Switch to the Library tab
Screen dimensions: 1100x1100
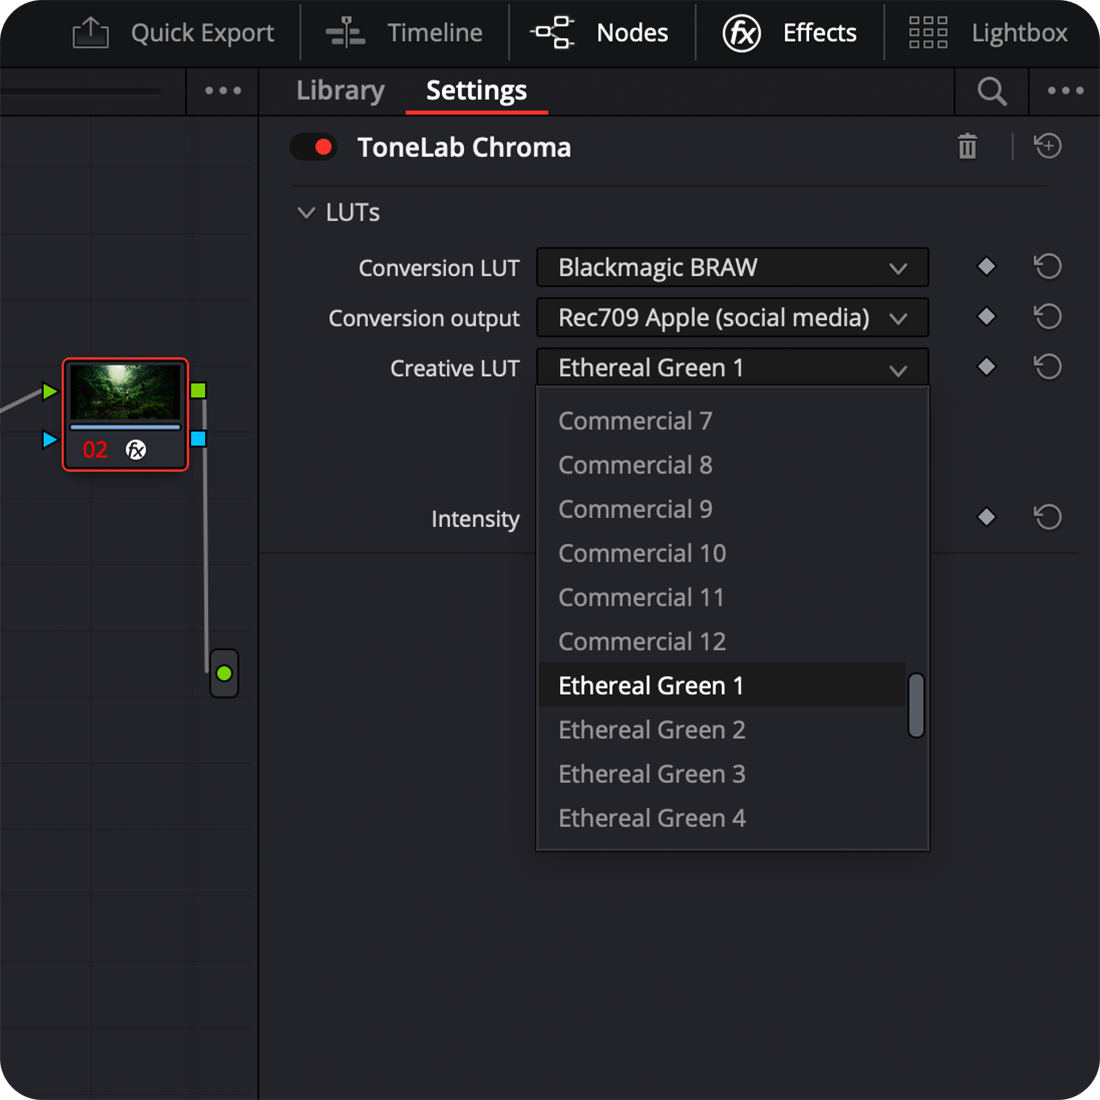[340, 91]
